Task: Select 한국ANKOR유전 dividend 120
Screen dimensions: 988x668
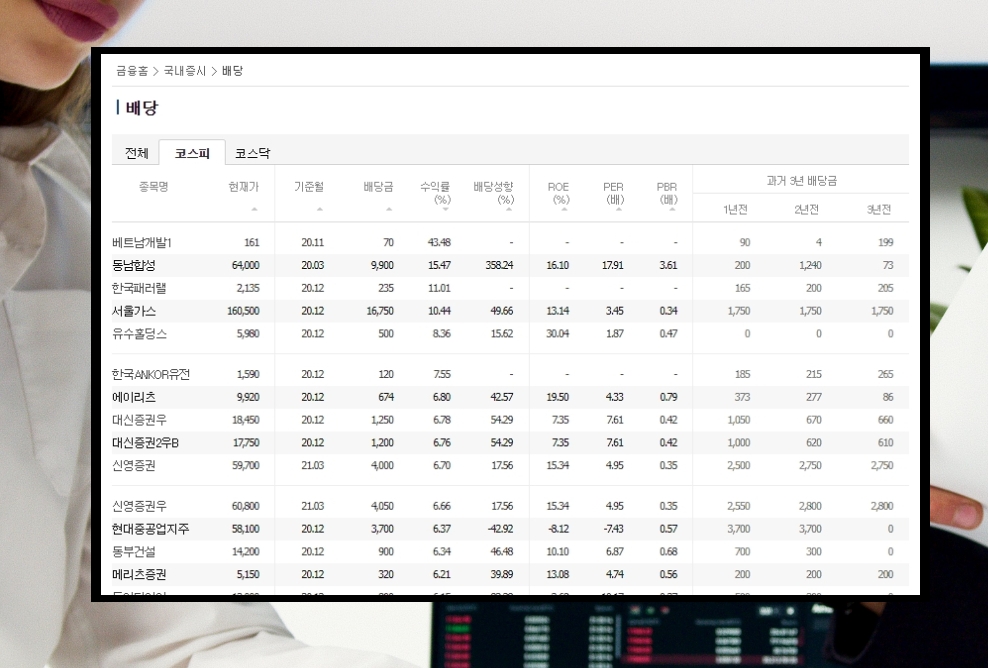Action: point(386,374)
